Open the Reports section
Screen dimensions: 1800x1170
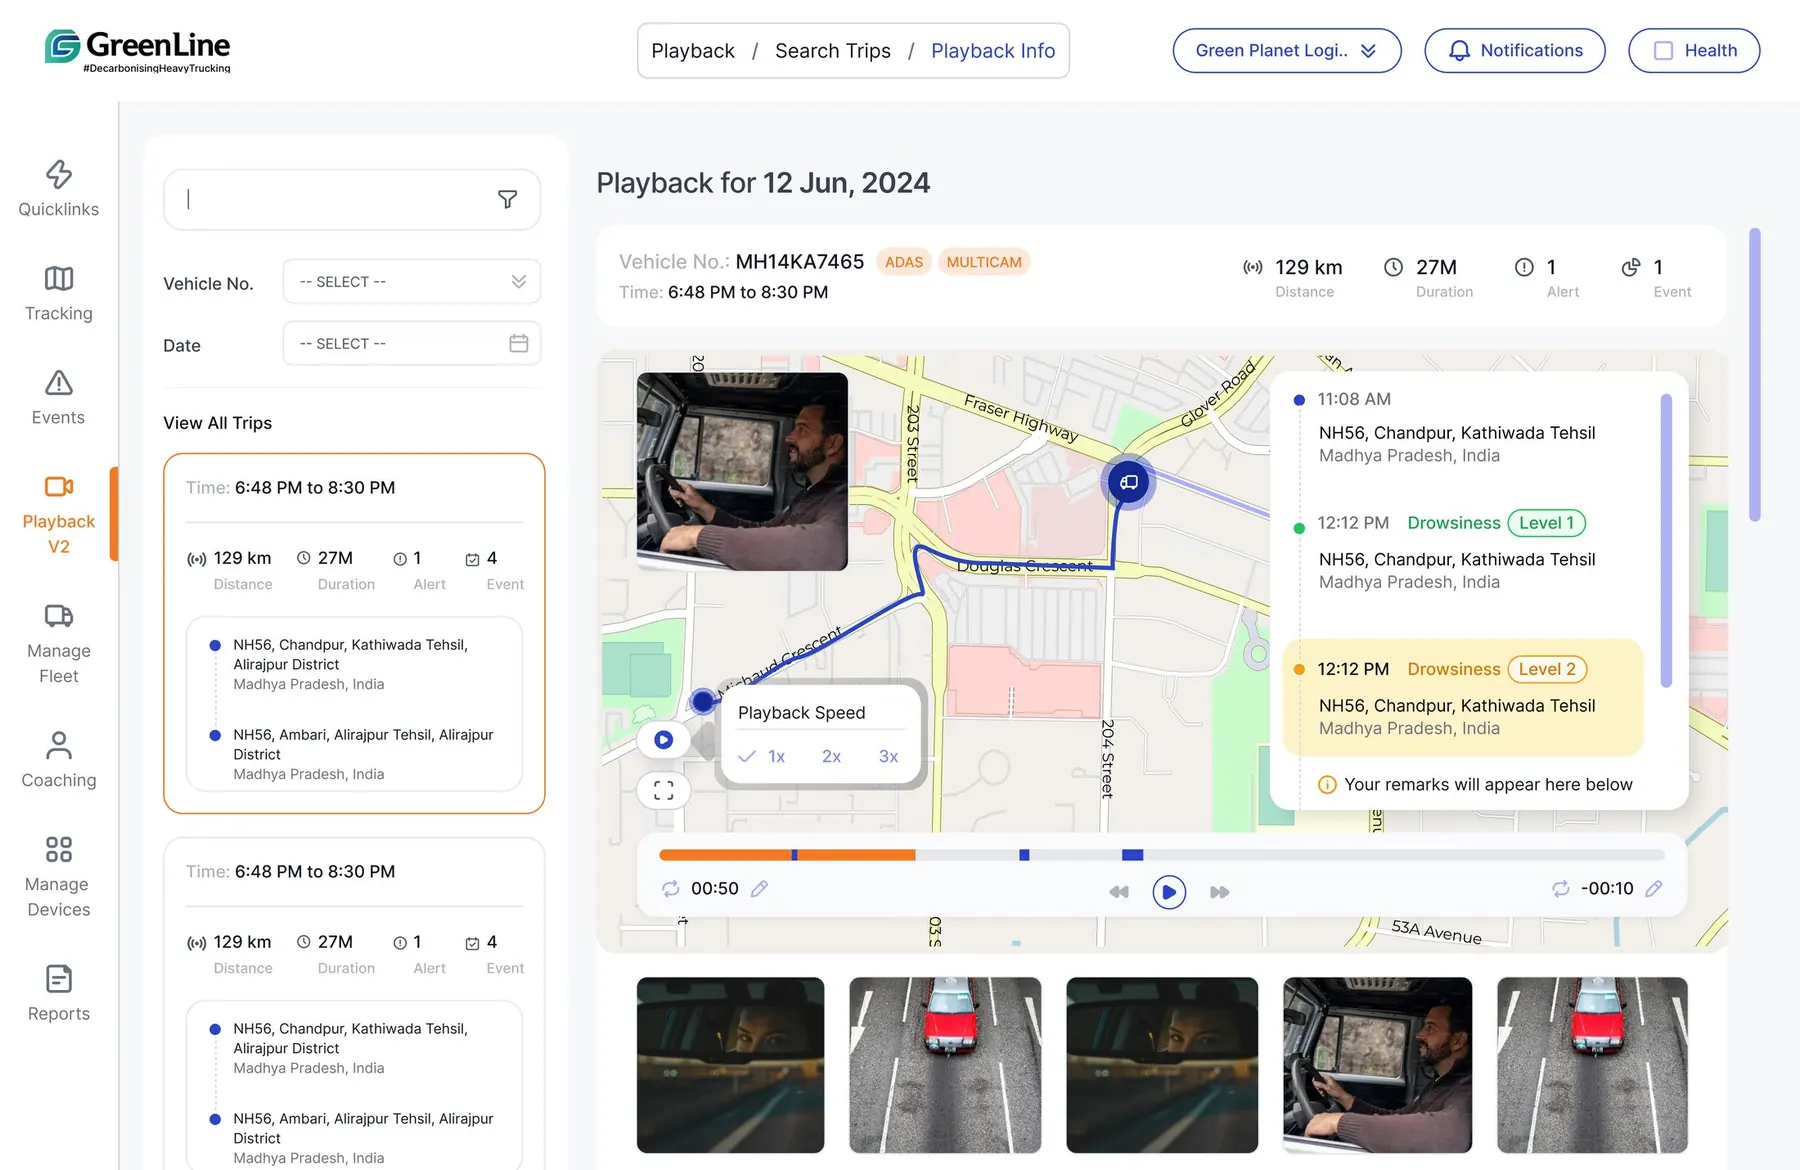click(59, 993)
